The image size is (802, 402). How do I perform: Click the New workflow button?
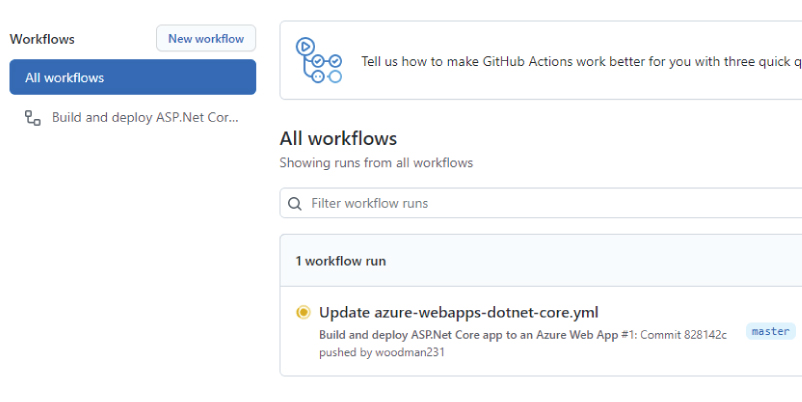(206, 38)
